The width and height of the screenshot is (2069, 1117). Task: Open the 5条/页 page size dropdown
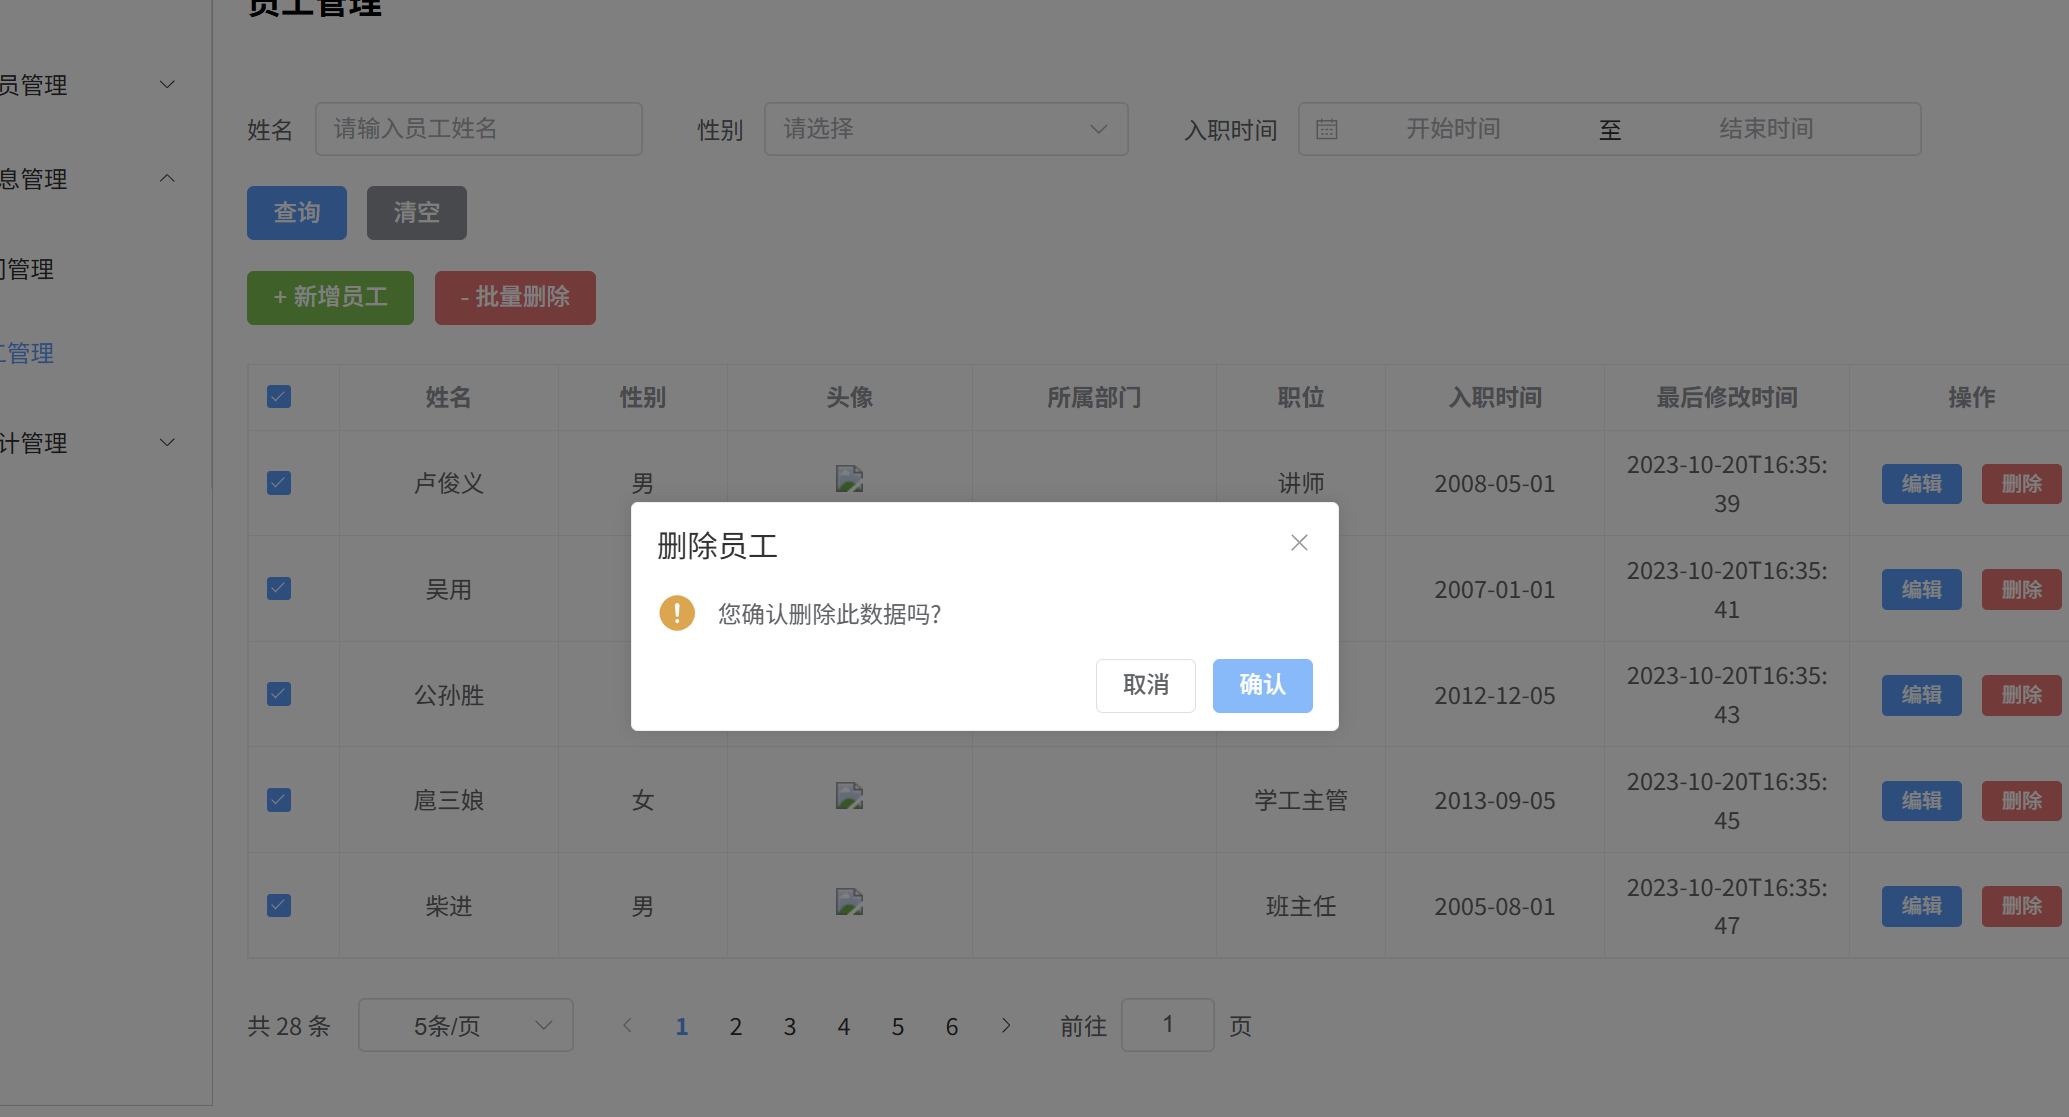pyautogui.click(x=465, y=1026)
